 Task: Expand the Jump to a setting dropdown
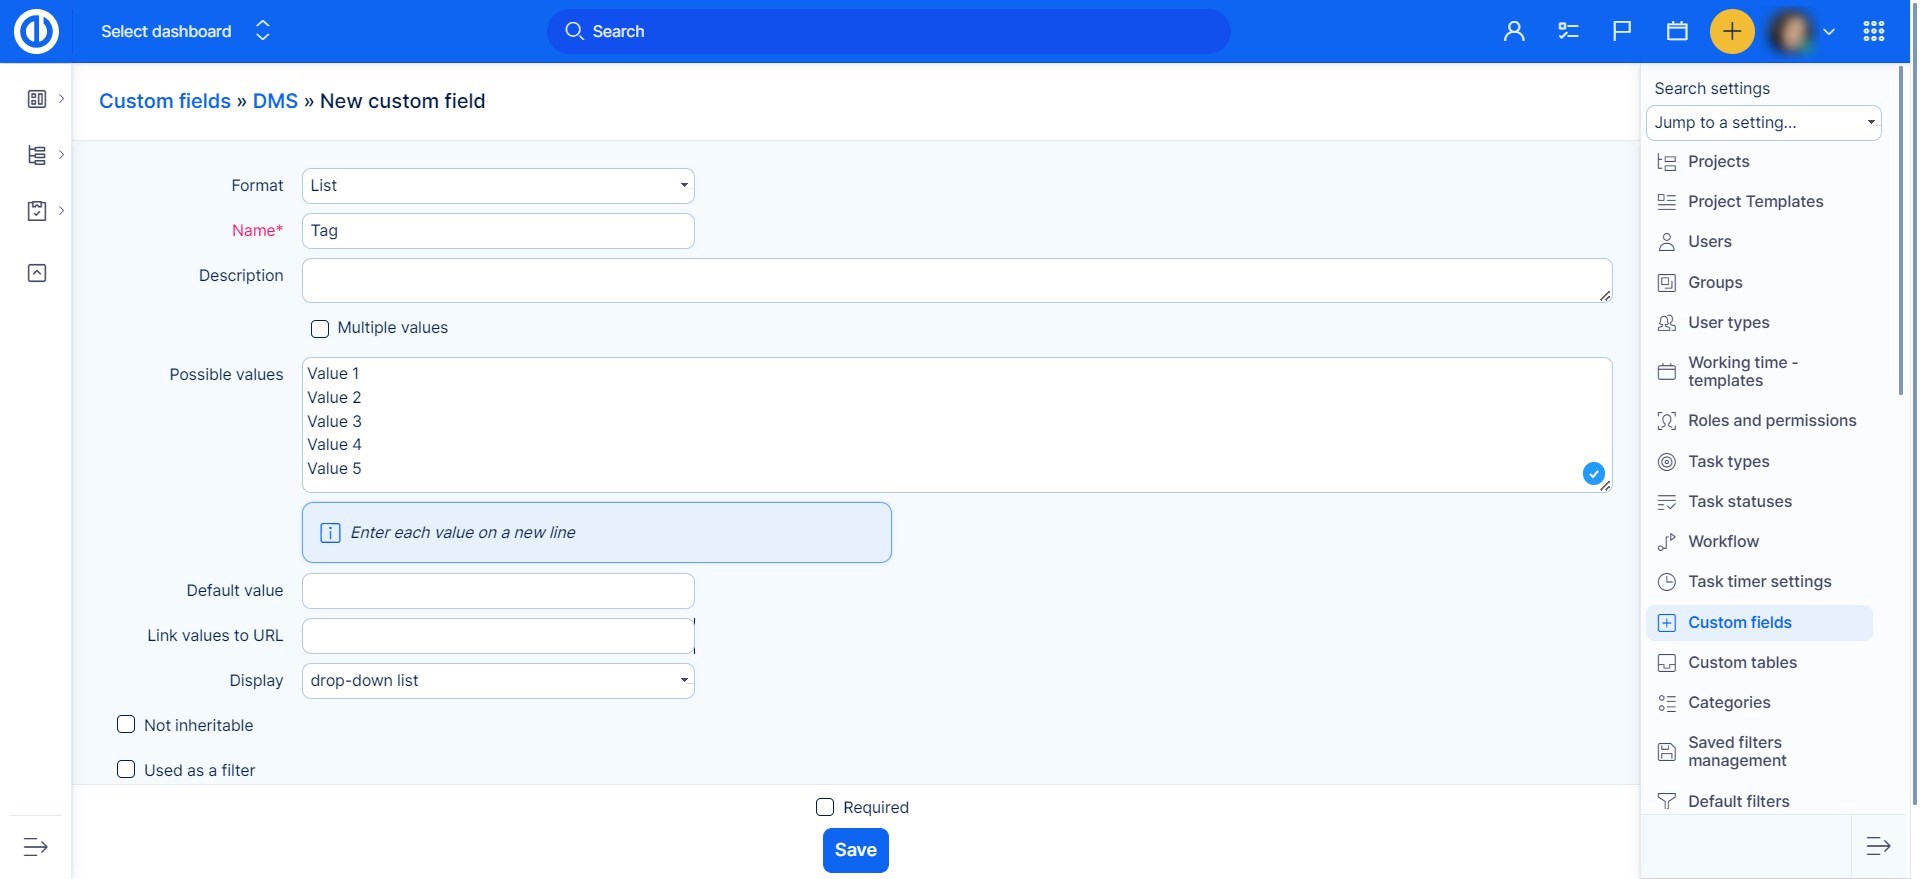(x=1763, y=123)
